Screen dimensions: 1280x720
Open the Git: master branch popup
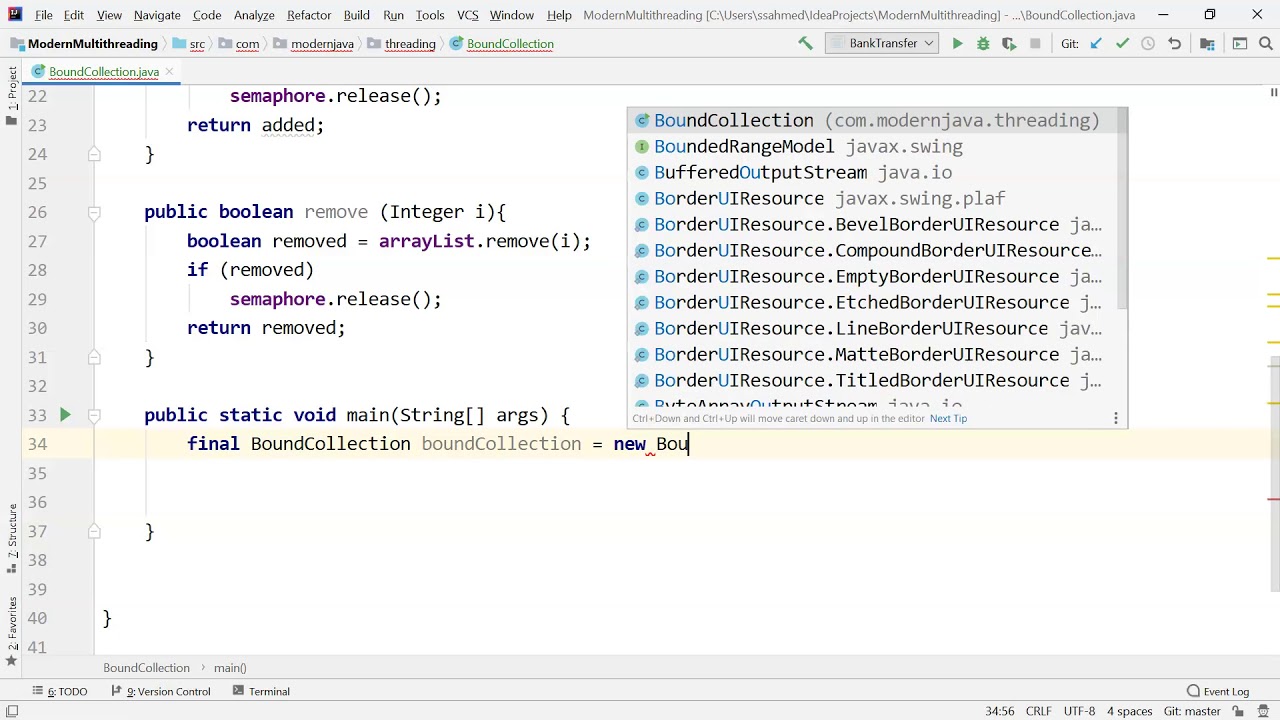point(1192,711)
